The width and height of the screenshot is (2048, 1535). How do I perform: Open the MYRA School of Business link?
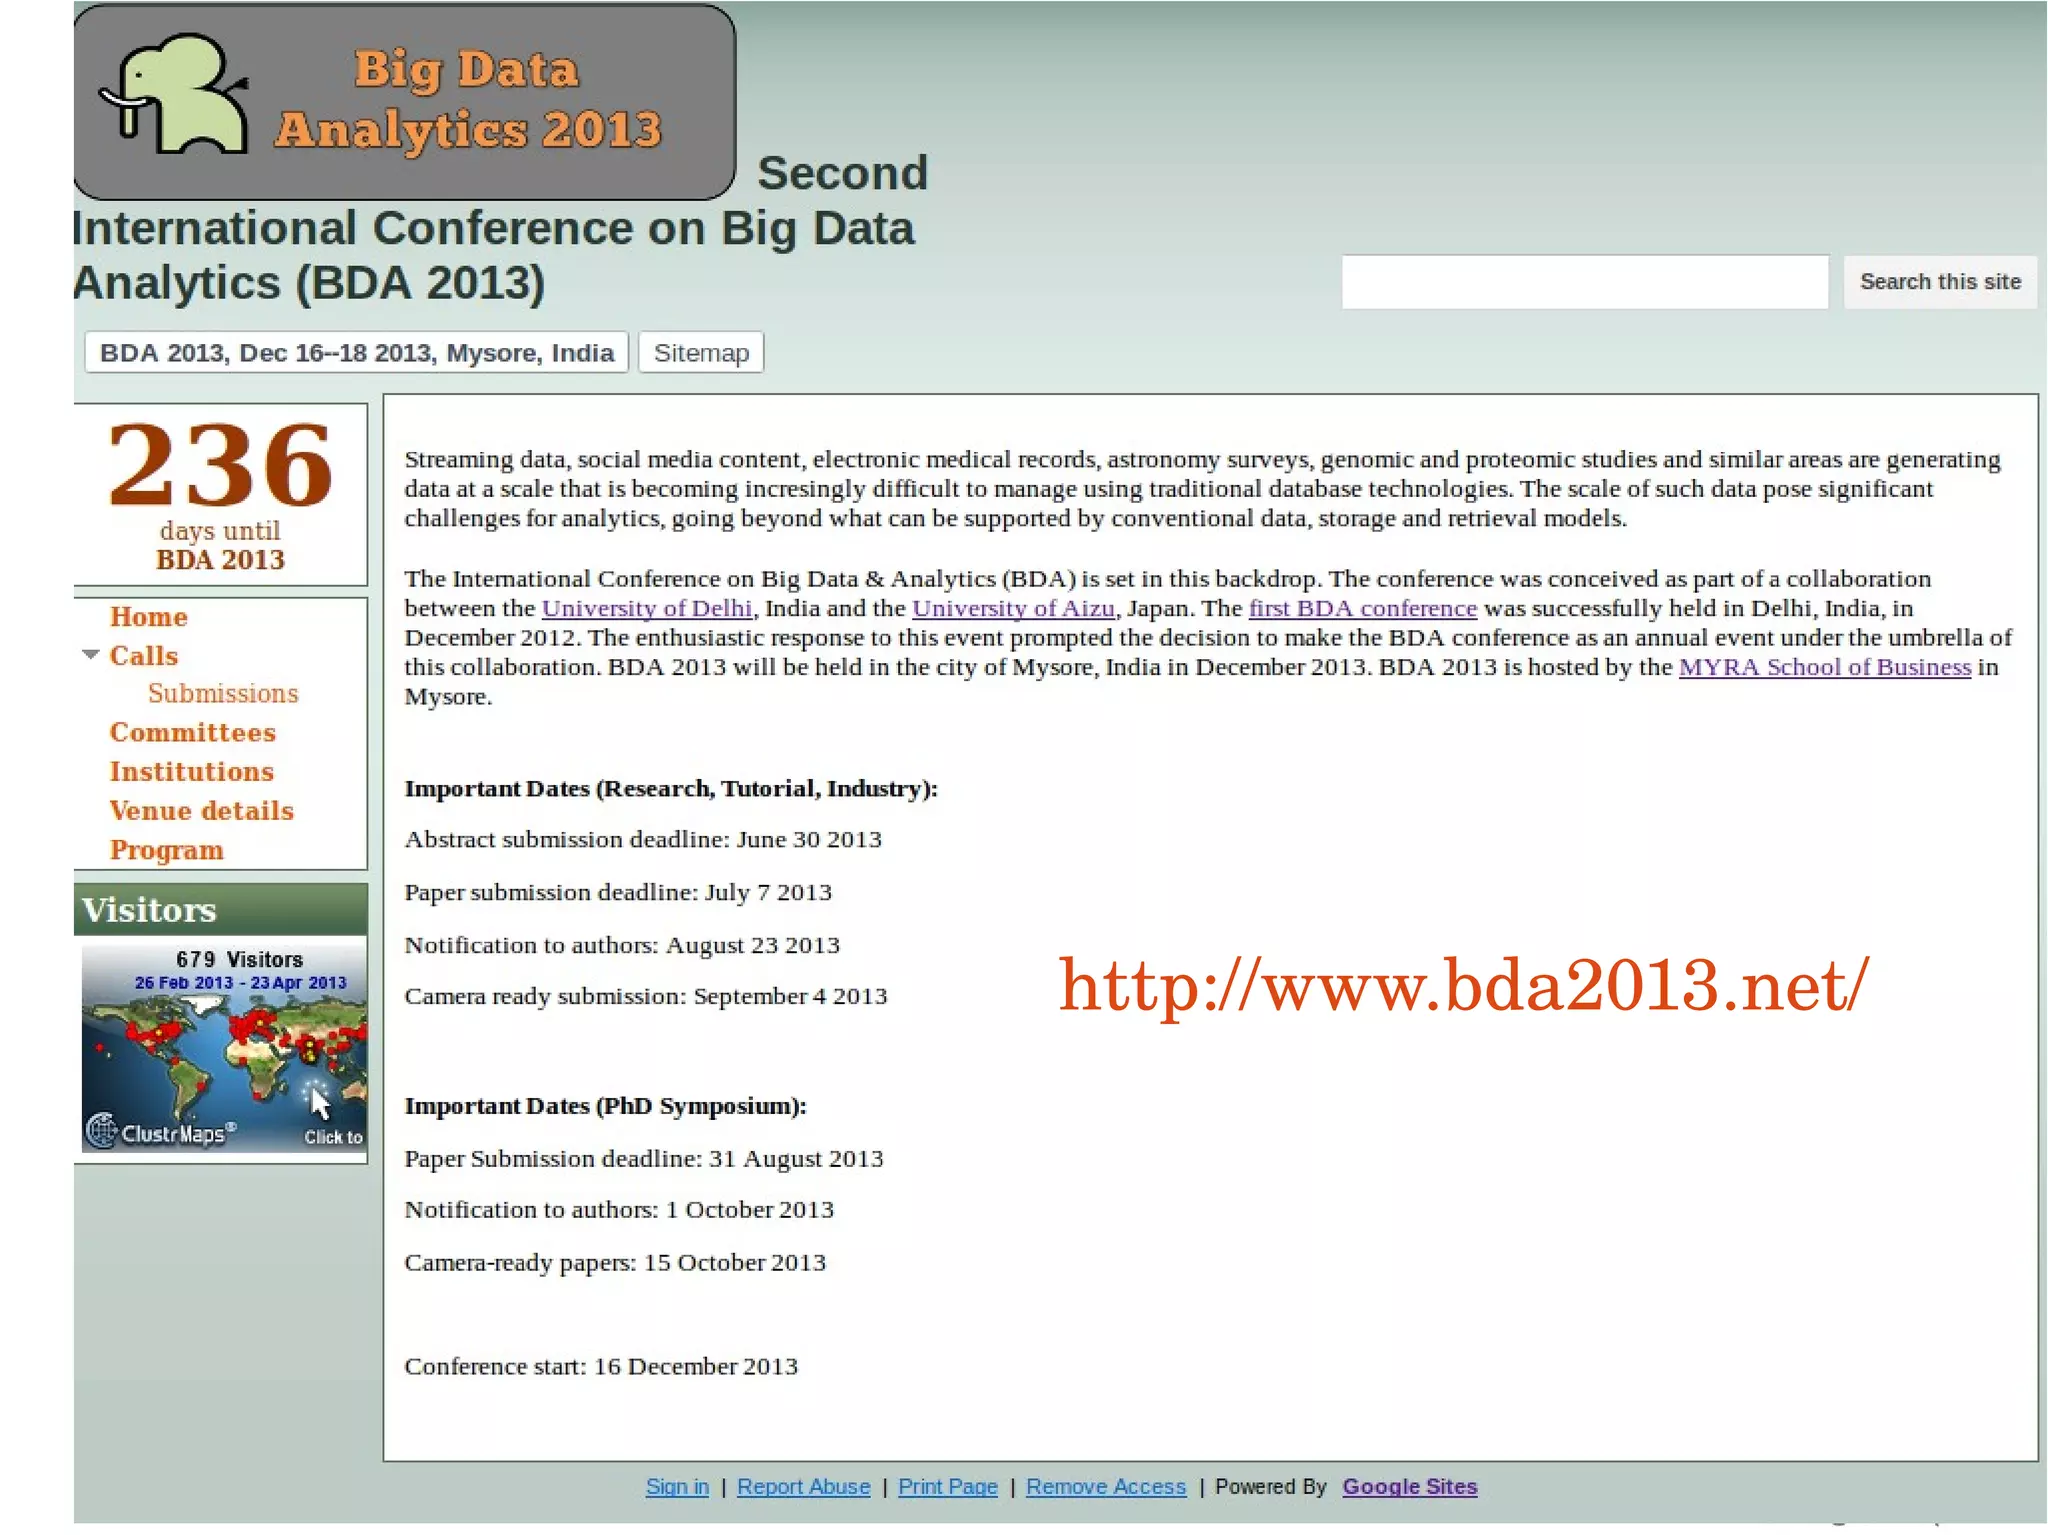point(1825,667)
